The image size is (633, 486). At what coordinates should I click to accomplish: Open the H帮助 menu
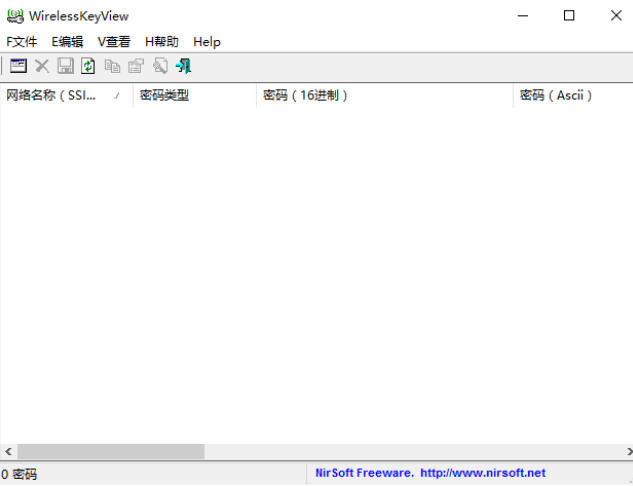[161, 42]
